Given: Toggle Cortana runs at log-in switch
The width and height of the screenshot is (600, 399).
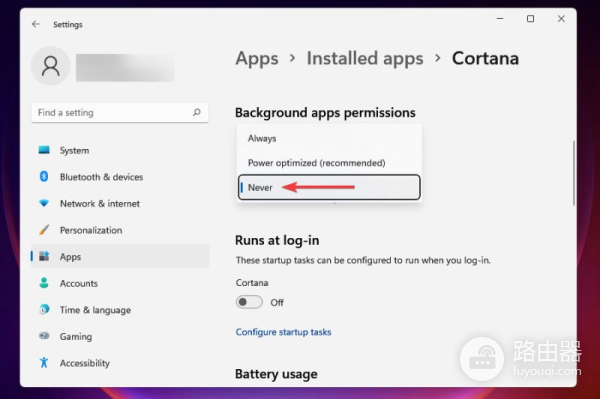Looking at the screenshot, I should [249, 302].
